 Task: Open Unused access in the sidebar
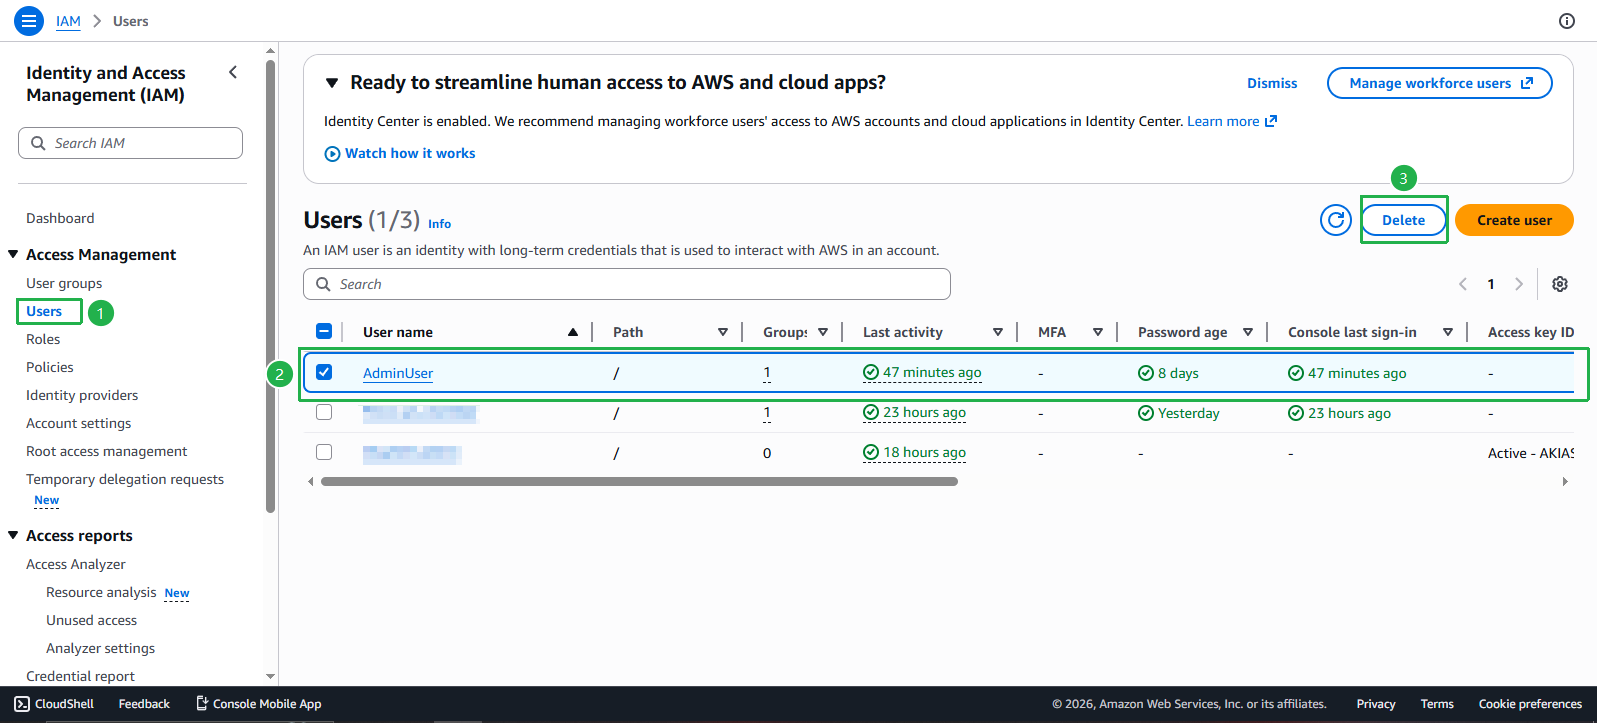[91, 620]
